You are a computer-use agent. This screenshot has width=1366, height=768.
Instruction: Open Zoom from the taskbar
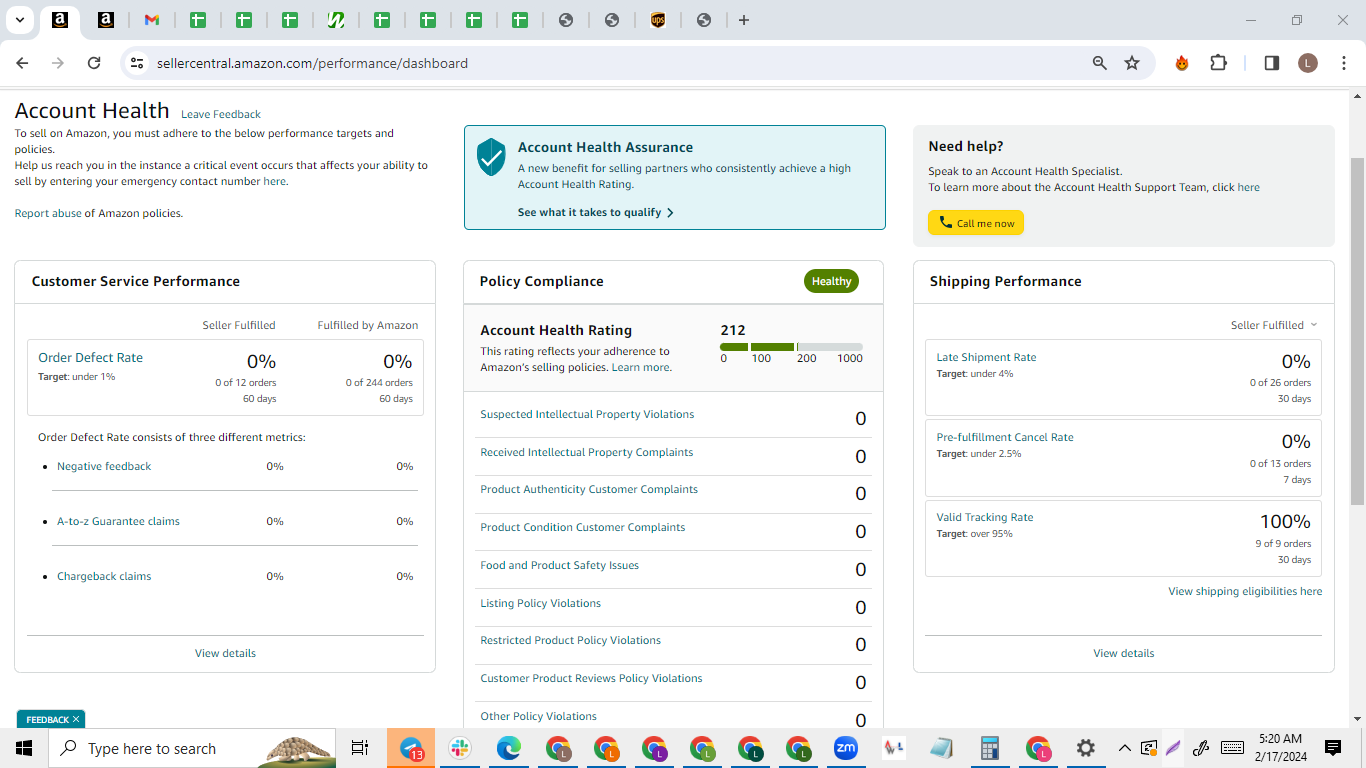point(846,748)
